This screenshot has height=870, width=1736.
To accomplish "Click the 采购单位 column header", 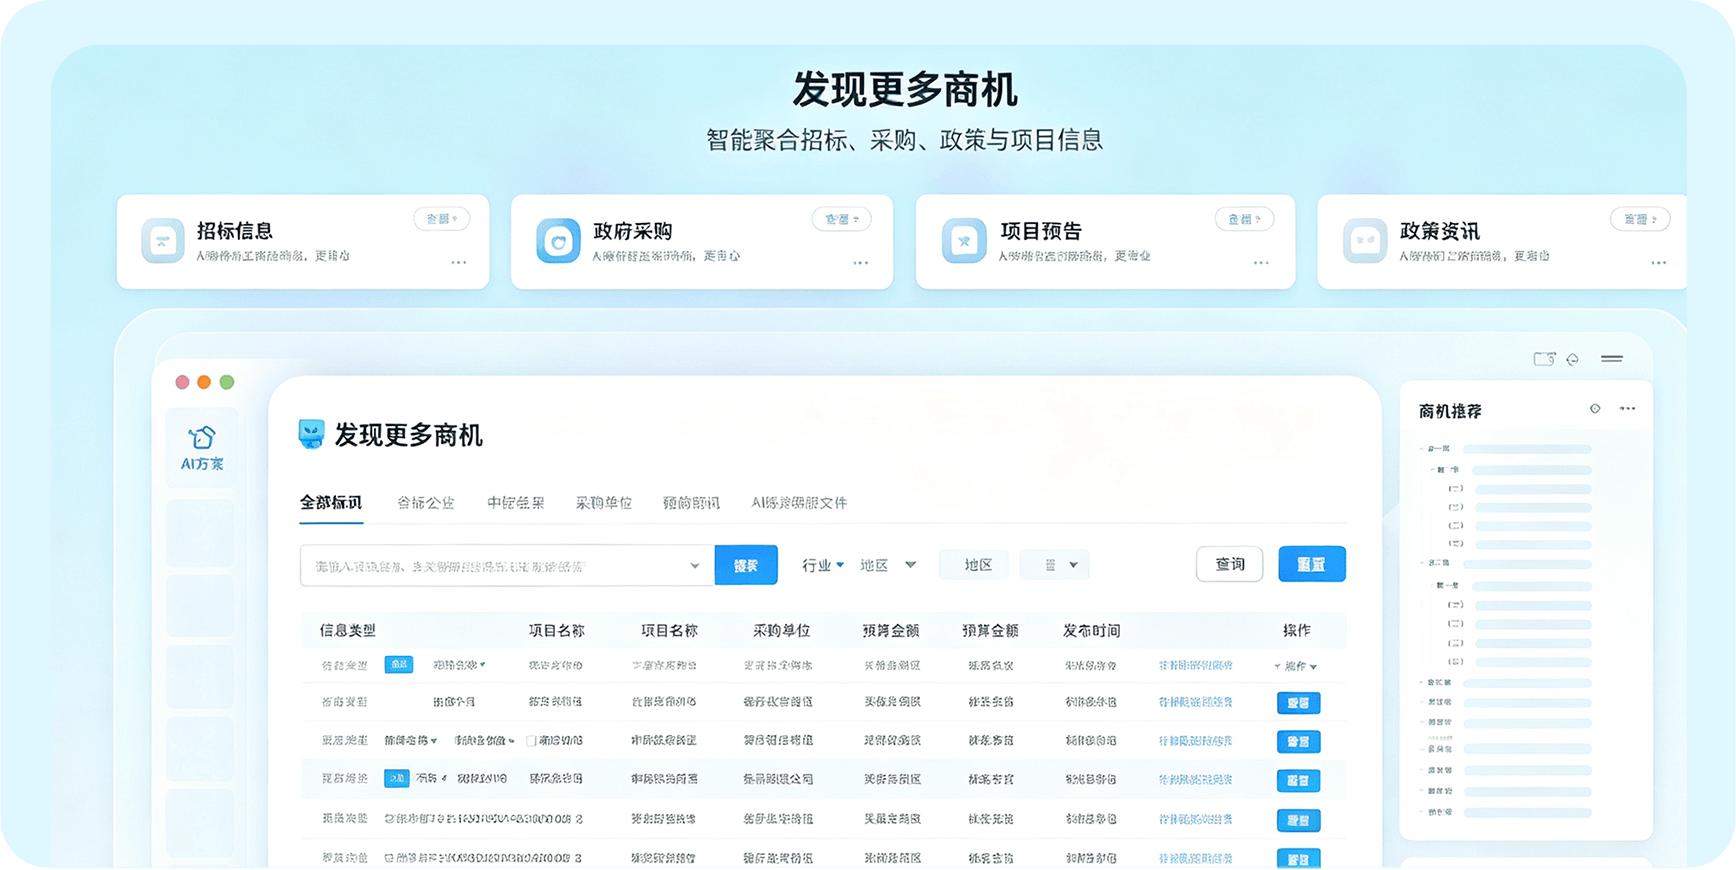I will tap(781, 630).
